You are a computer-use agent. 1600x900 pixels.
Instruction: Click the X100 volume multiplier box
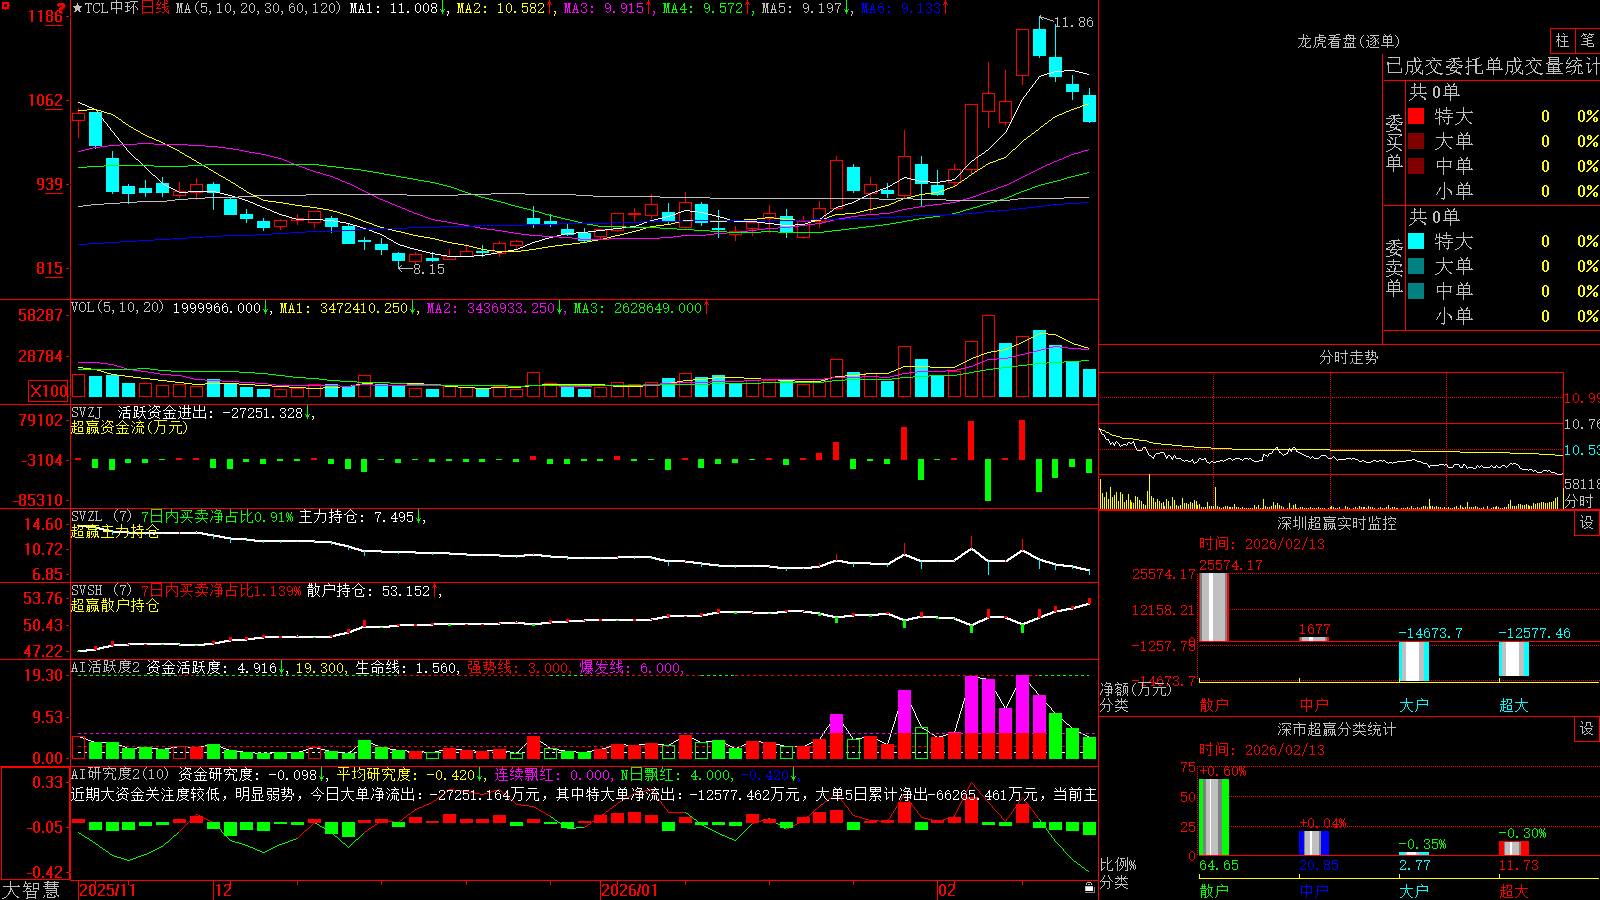[48, 391]
